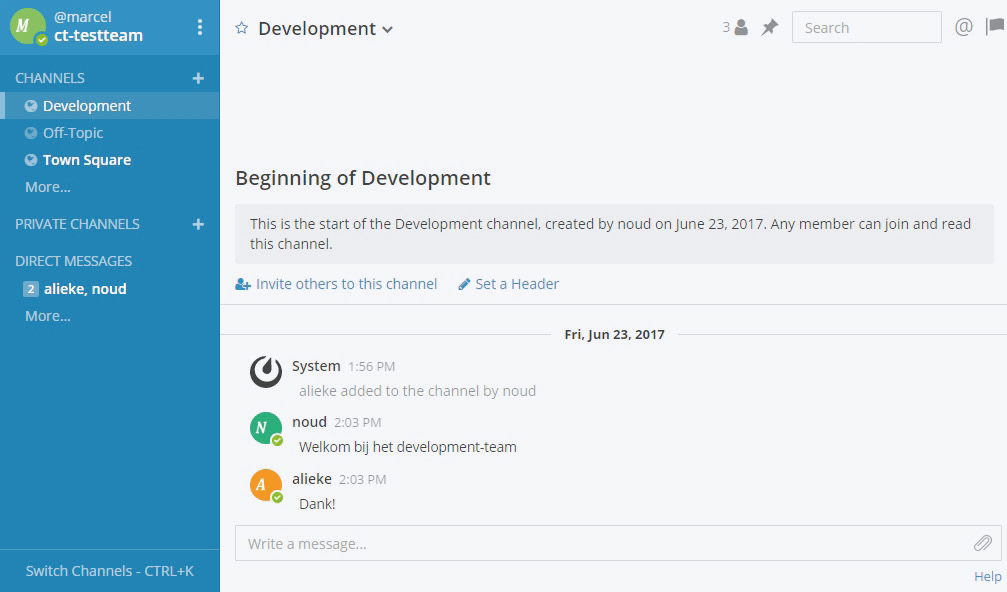Open flagged posts via flag icon

coord(995,28)
